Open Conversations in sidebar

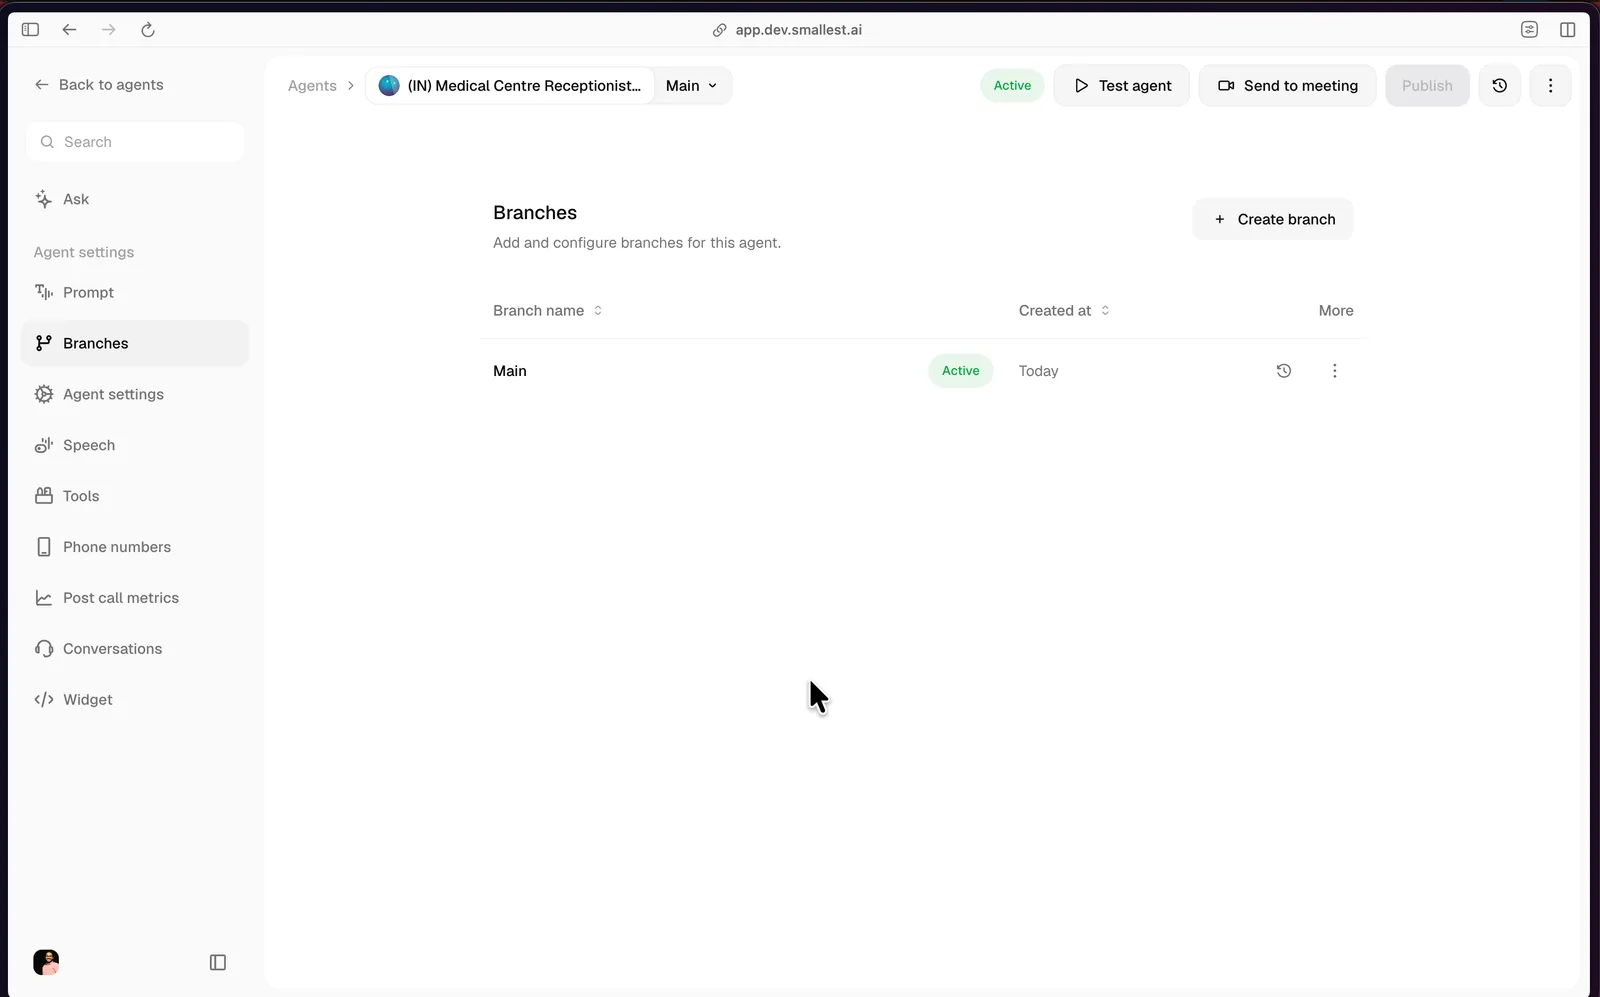click(135, 649)
